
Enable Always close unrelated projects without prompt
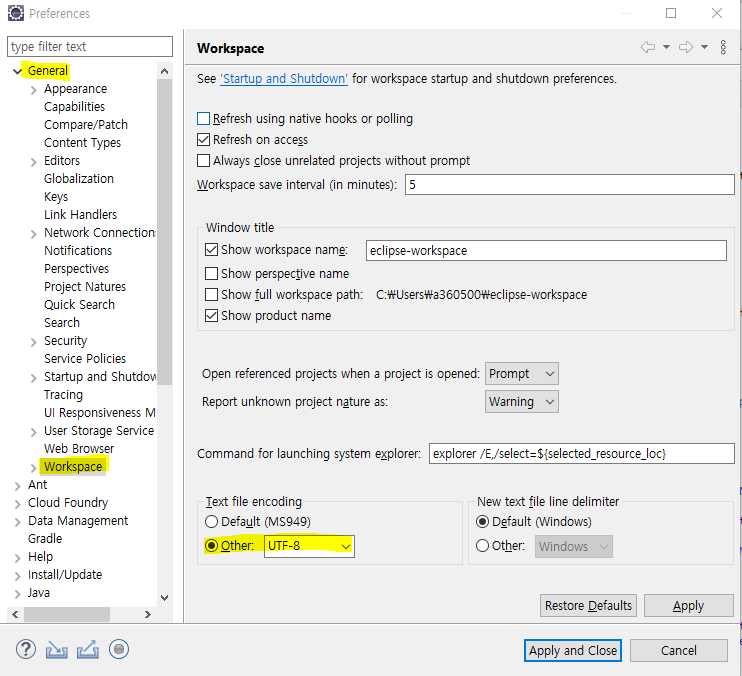pos(203,161)
